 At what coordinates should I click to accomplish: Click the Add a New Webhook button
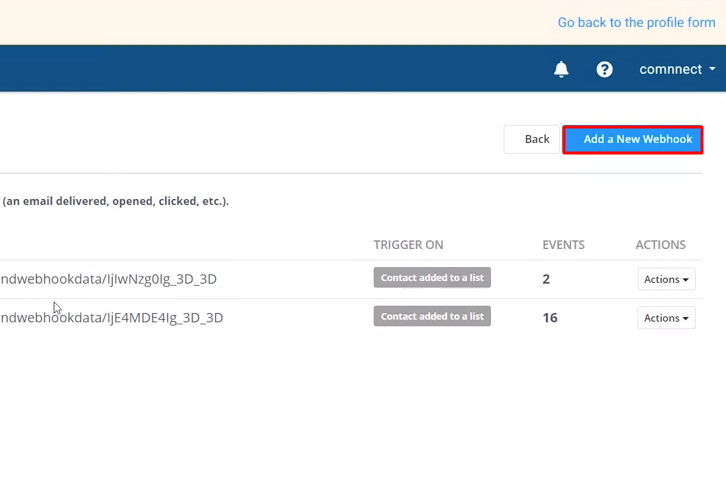tap(633, 139)
